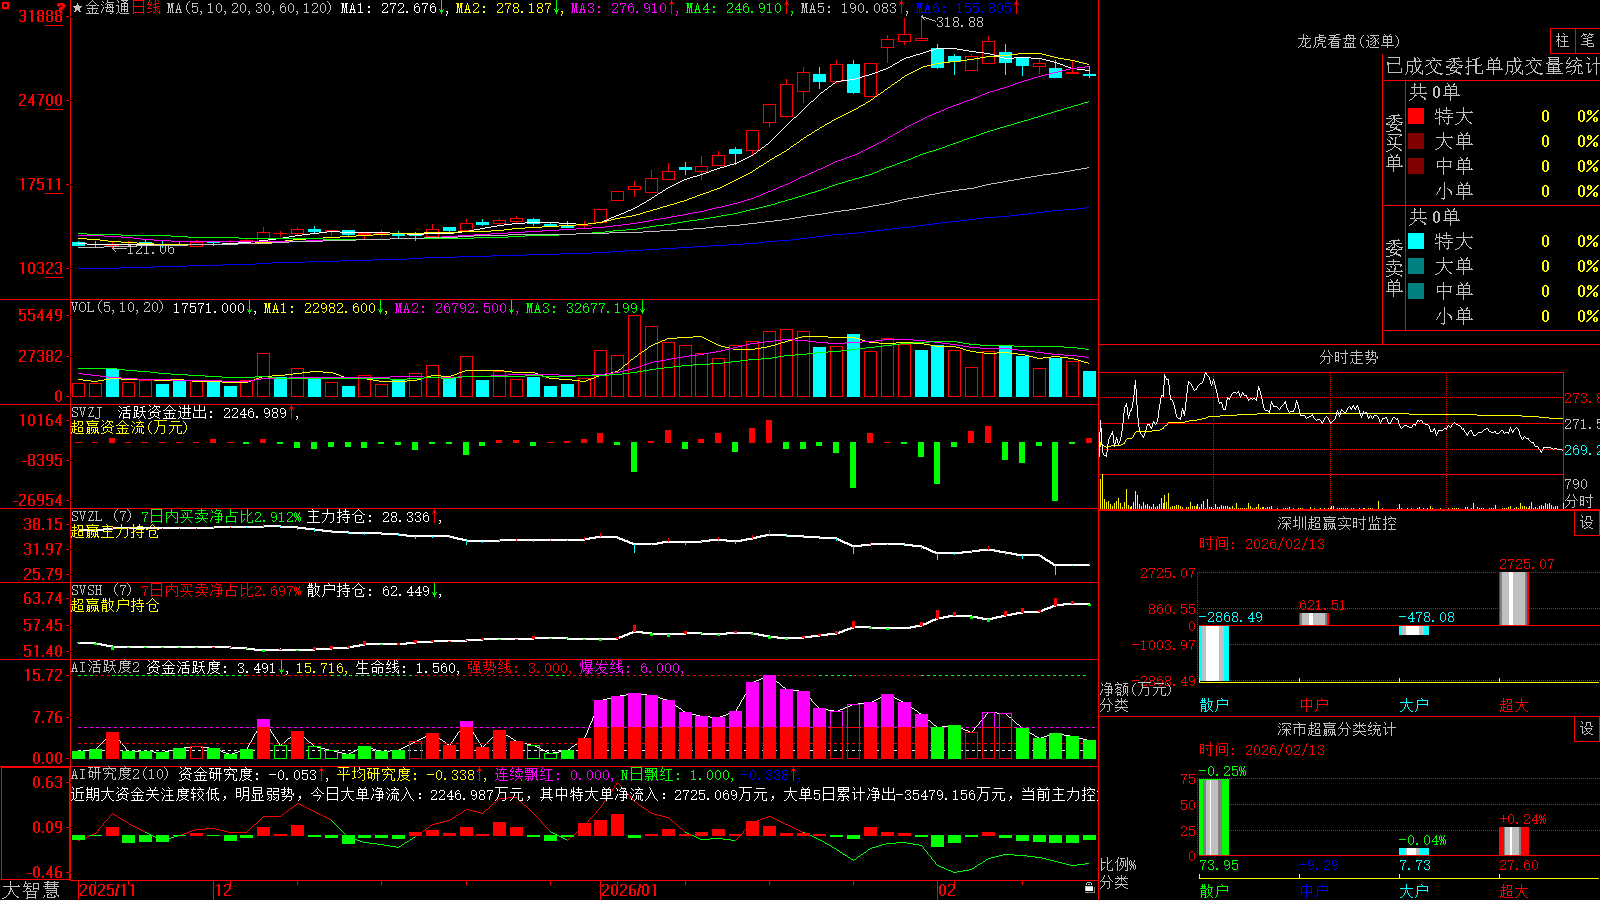Screen dimensions: 1600x900
Task: Change the 日线 period label
Action: (x=146, y=8)
